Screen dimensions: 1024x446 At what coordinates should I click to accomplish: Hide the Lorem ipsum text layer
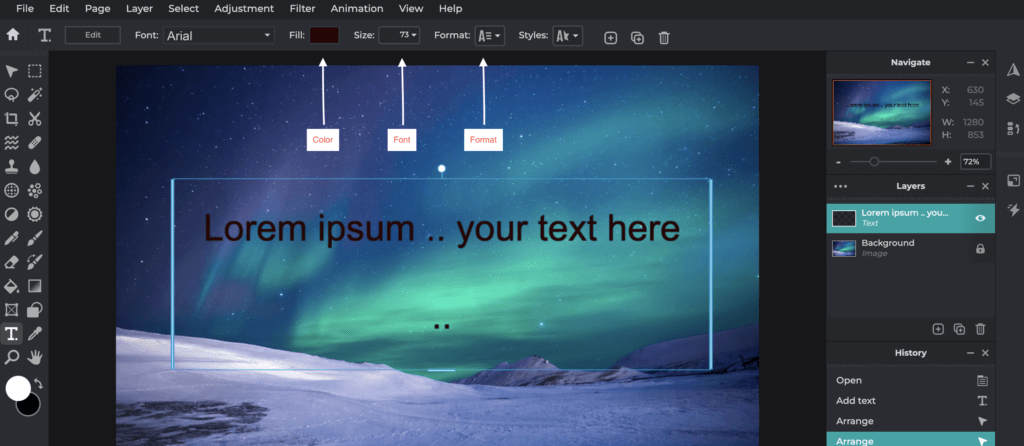pos(980,218)
